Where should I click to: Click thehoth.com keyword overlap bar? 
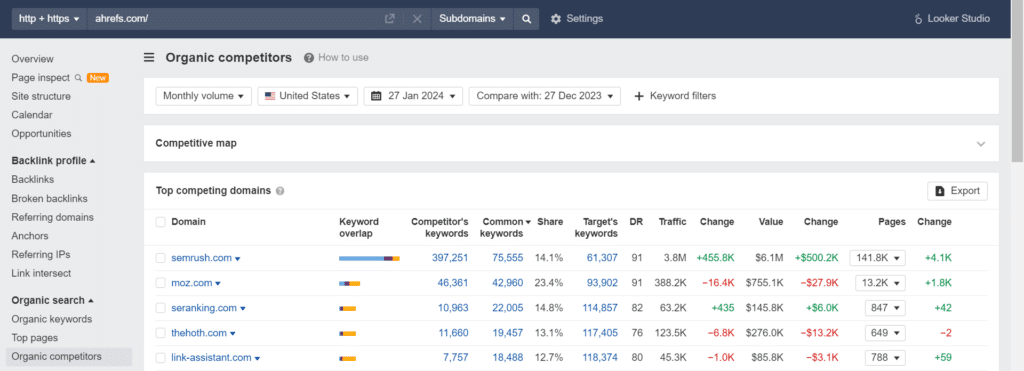click(x=347, y=334)
